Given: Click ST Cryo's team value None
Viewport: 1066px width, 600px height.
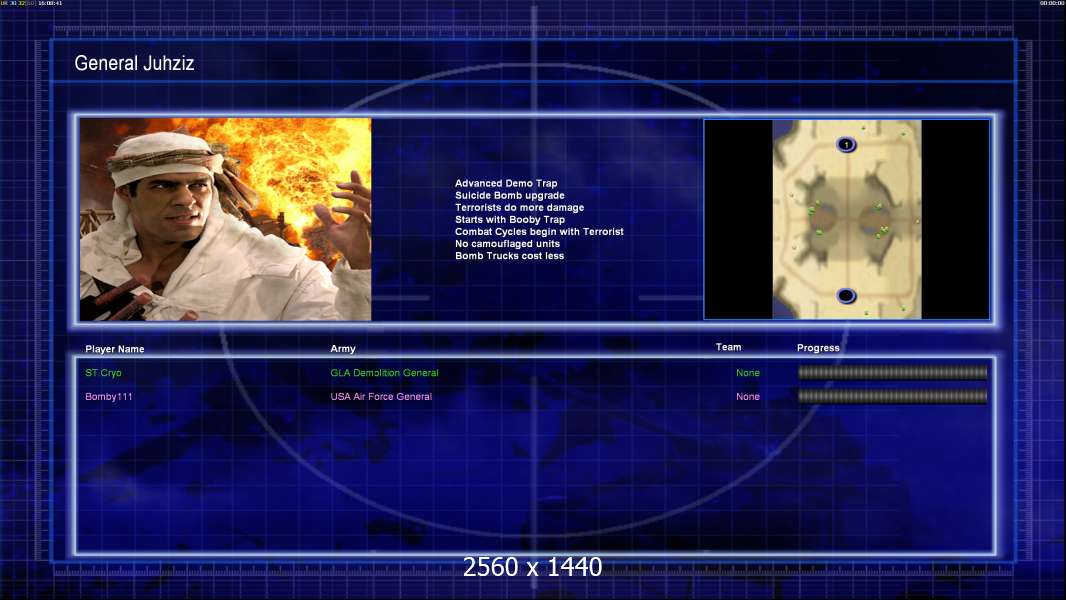Looking at the screenshot, I should click(748, 373).
